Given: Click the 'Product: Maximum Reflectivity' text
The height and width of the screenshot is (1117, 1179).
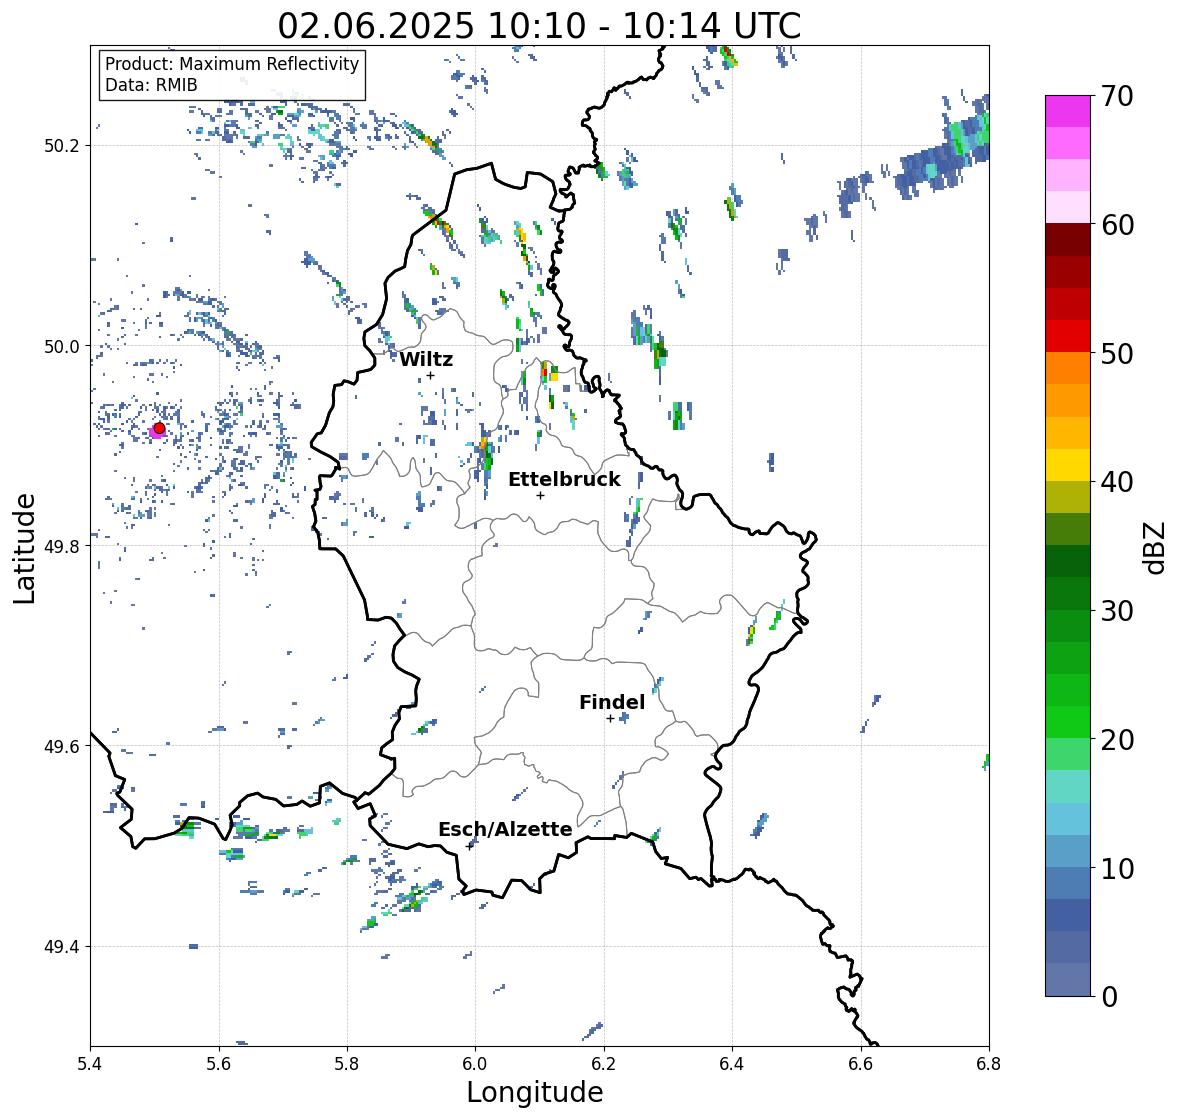Looking at the screenshot, I should [x=232, y=64].
